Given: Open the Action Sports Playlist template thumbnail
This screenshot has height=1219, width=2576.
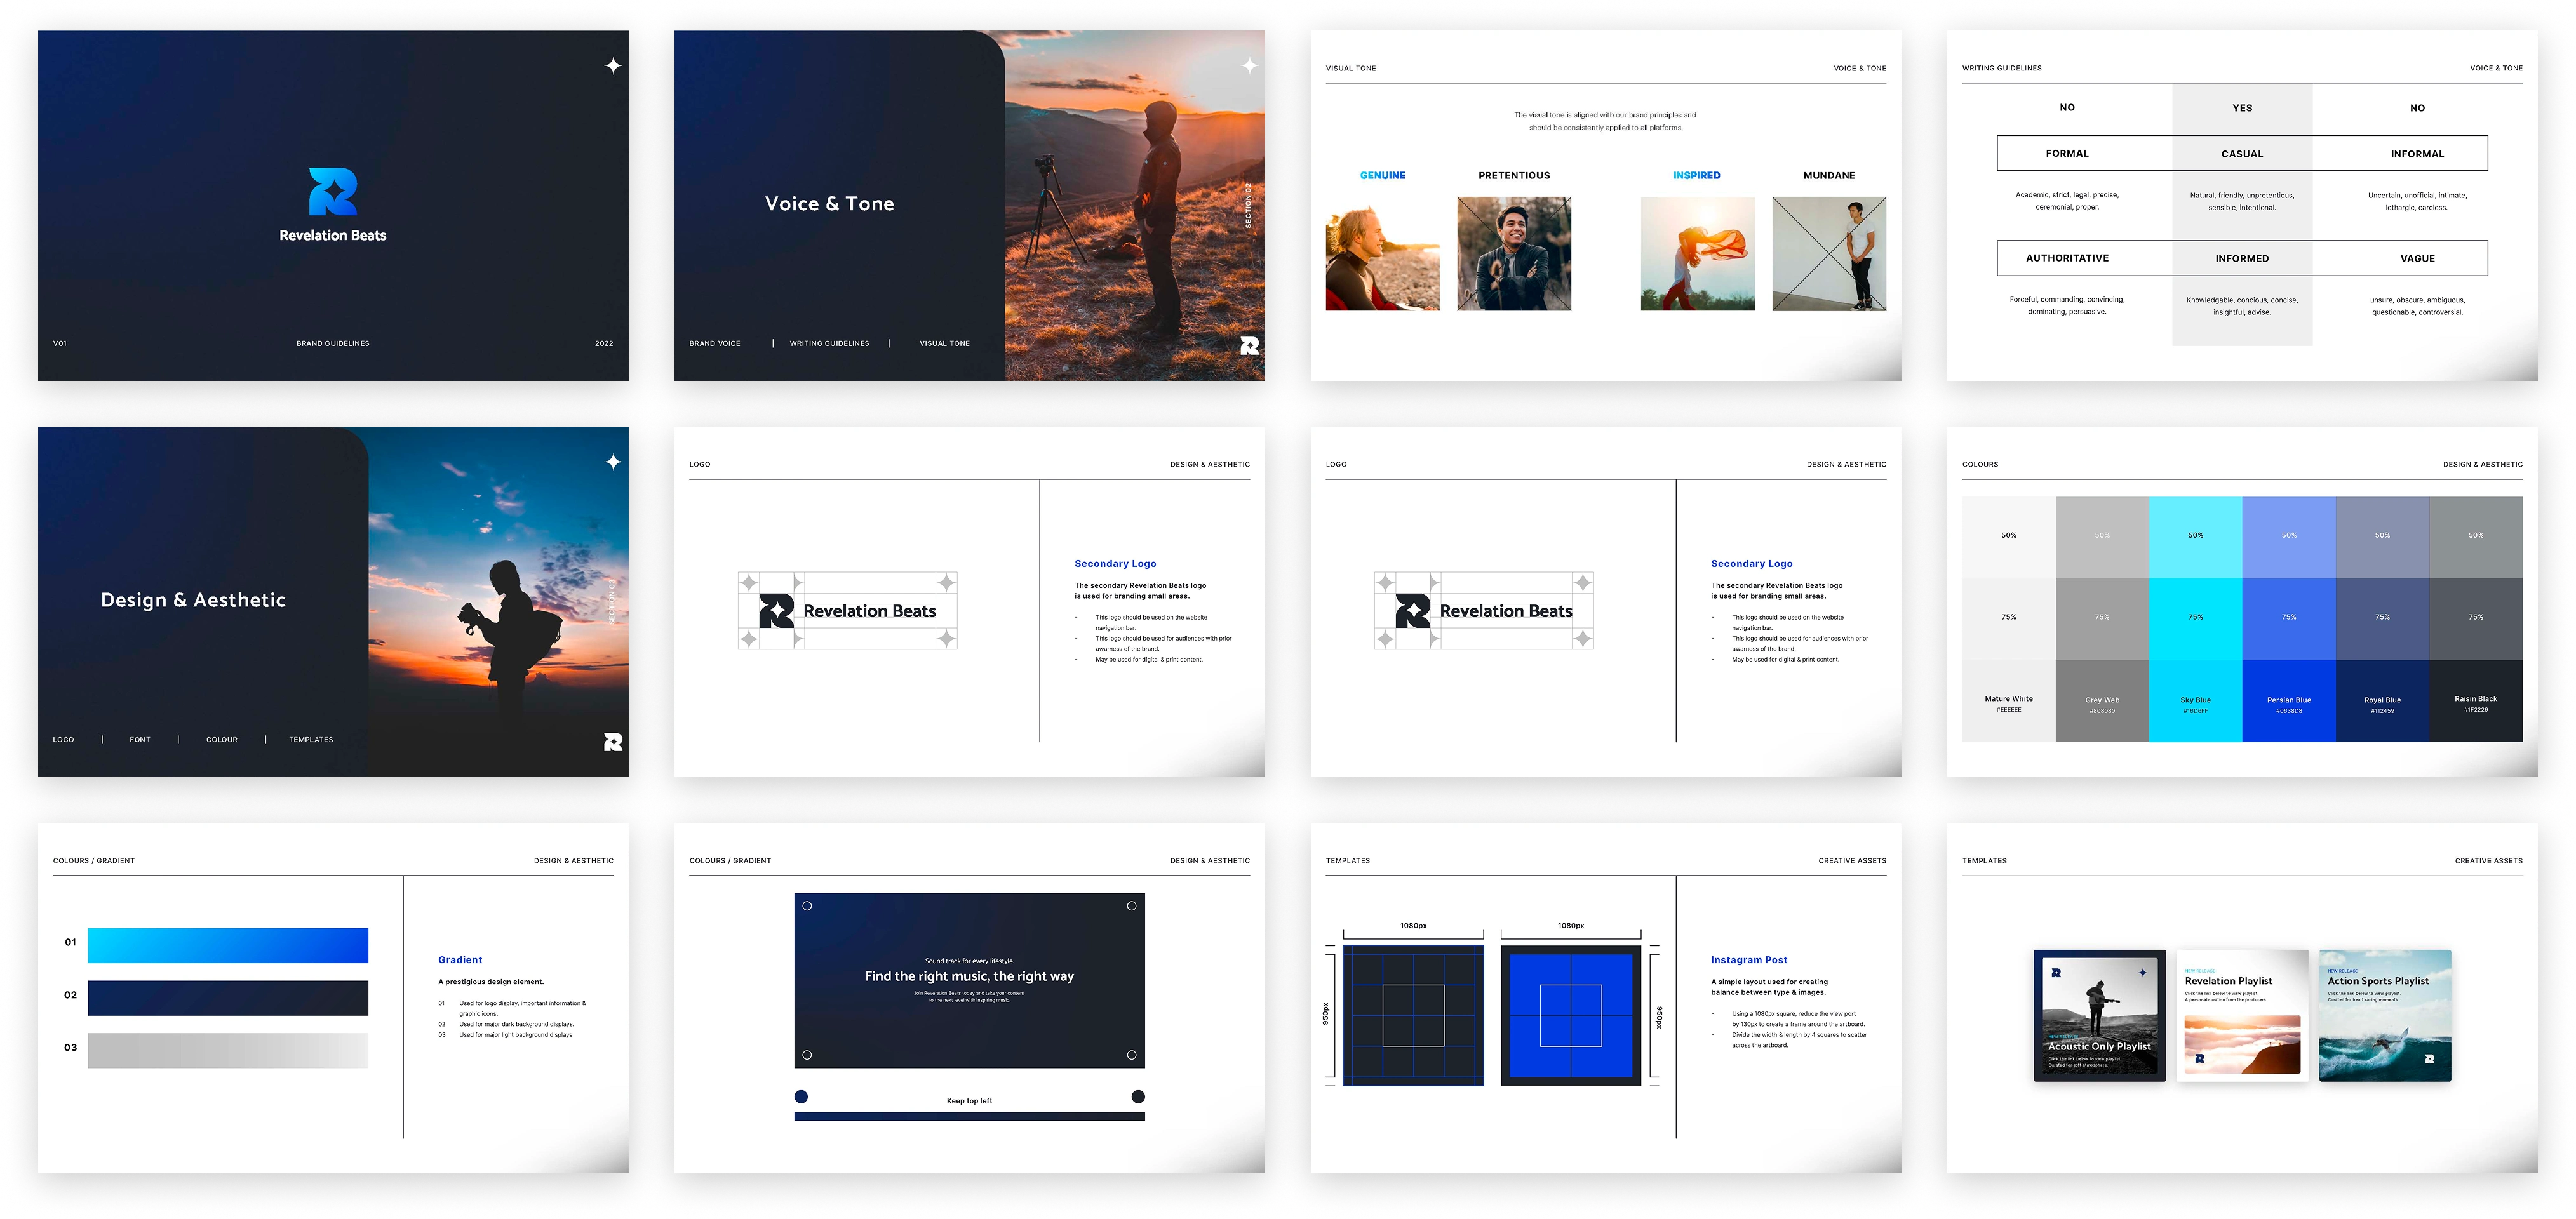Looking at the screenshot, I should (x=2384, y=1015).
